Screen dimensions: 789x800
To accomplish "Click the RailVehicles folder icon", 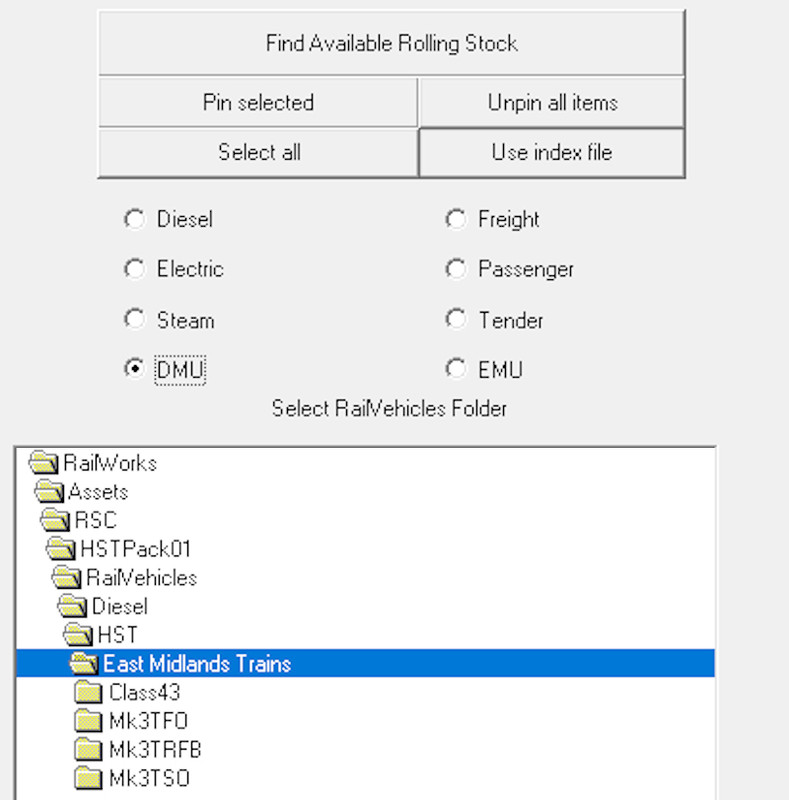I will pyautogui.click(x=66, y=578).
